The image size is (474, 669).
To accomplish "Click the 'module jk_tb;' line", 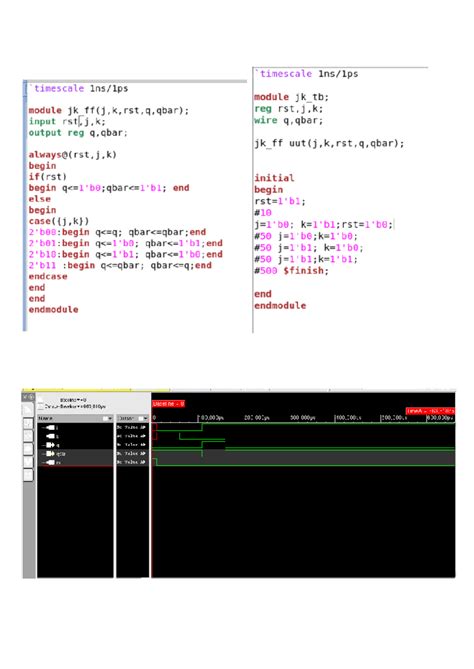I will click(291, 97).
